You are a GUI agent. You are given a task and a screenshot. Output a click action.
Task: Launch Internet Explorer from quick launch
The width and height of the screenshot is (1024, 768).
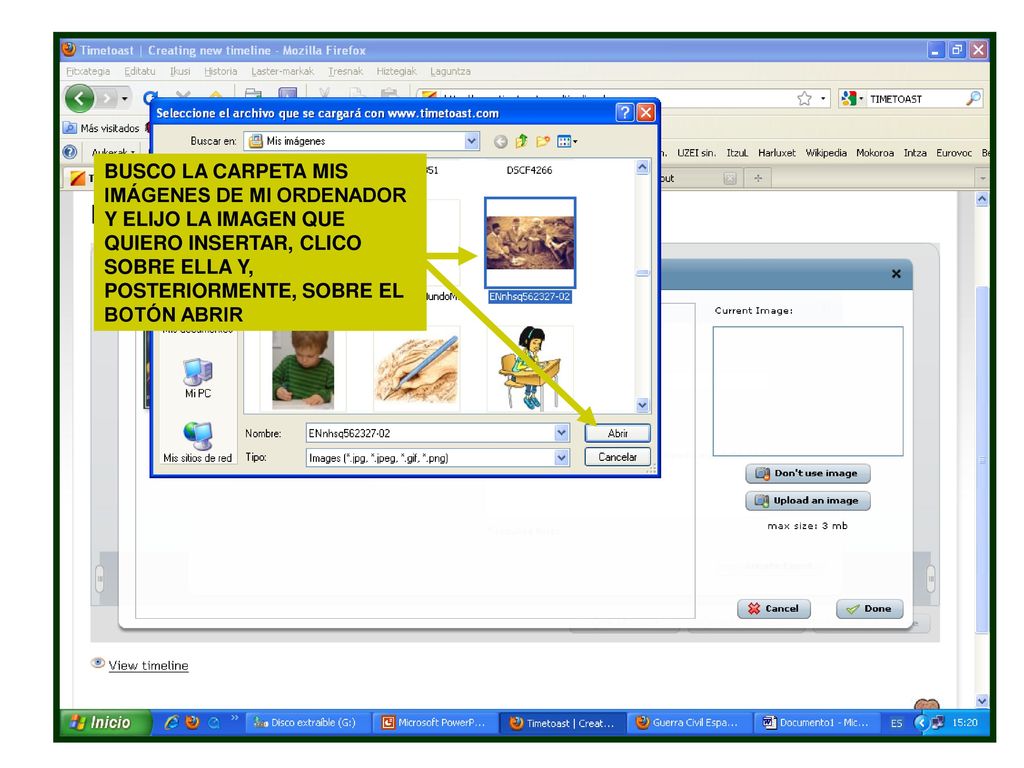click(171, 722)
